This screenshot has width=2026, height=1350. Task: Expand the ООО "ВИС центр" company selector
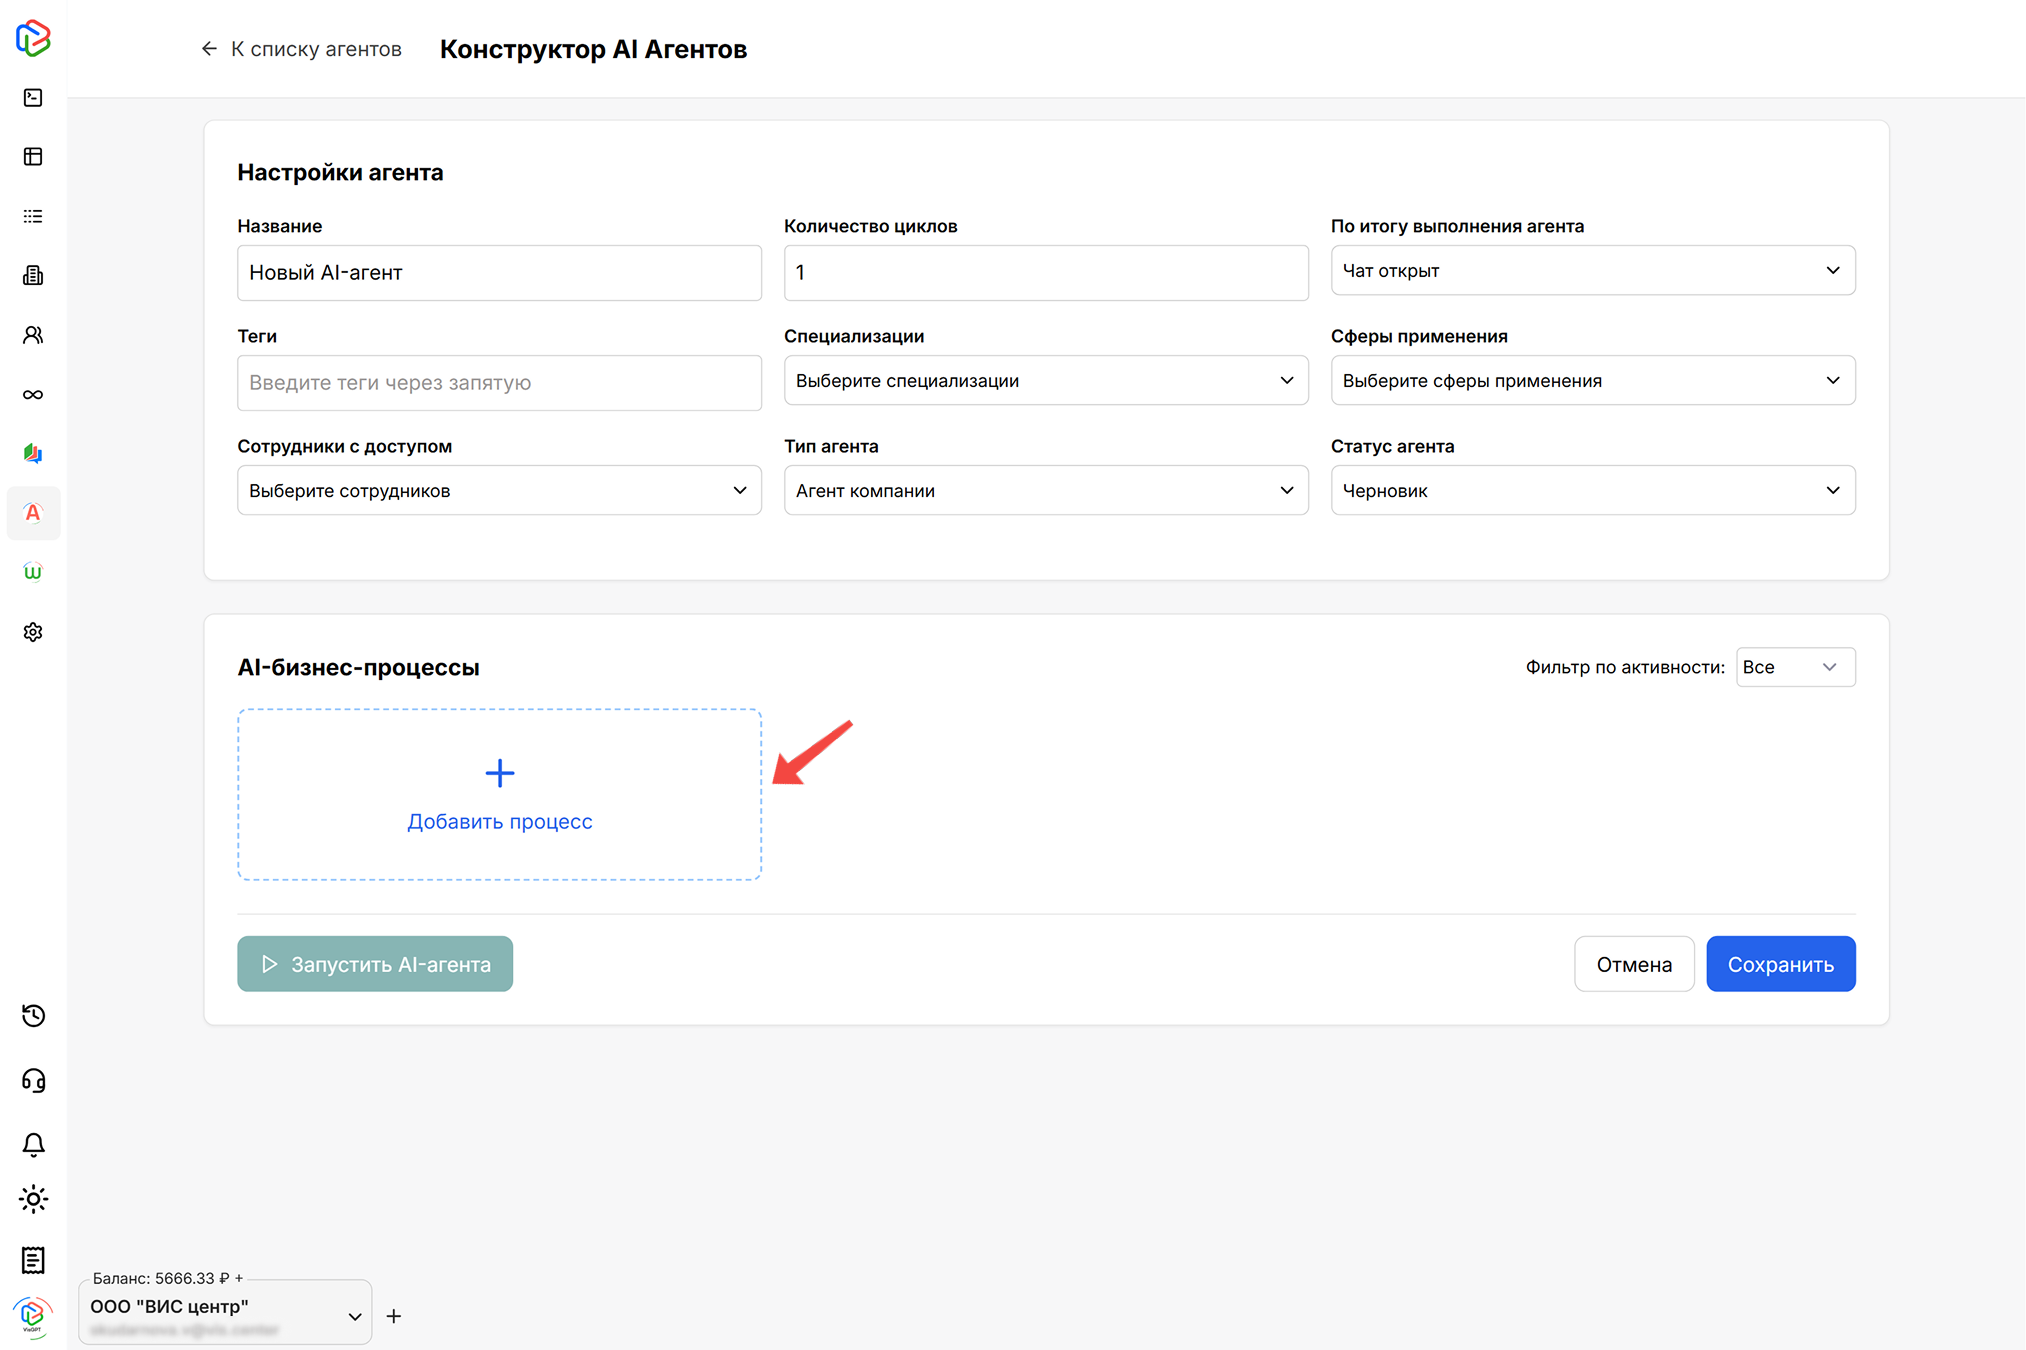pyautogui.click(x=225, y=1314)
